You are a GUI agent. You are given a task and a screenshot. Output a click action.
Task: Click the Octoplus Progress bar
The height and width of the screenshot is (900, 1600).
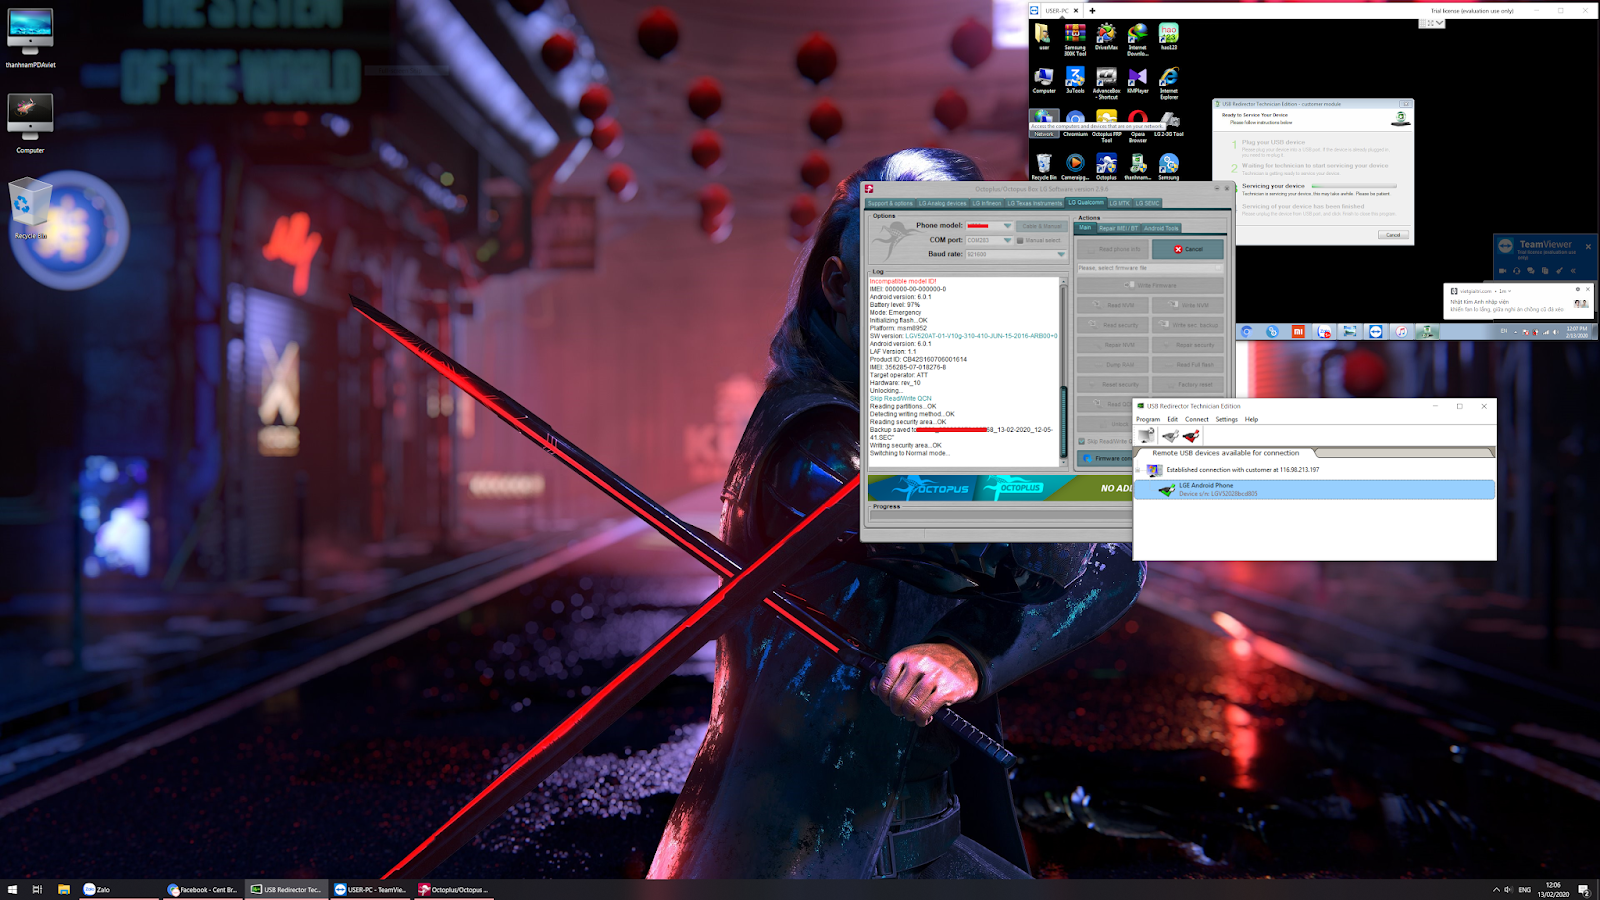click(x=1000, y=516)
